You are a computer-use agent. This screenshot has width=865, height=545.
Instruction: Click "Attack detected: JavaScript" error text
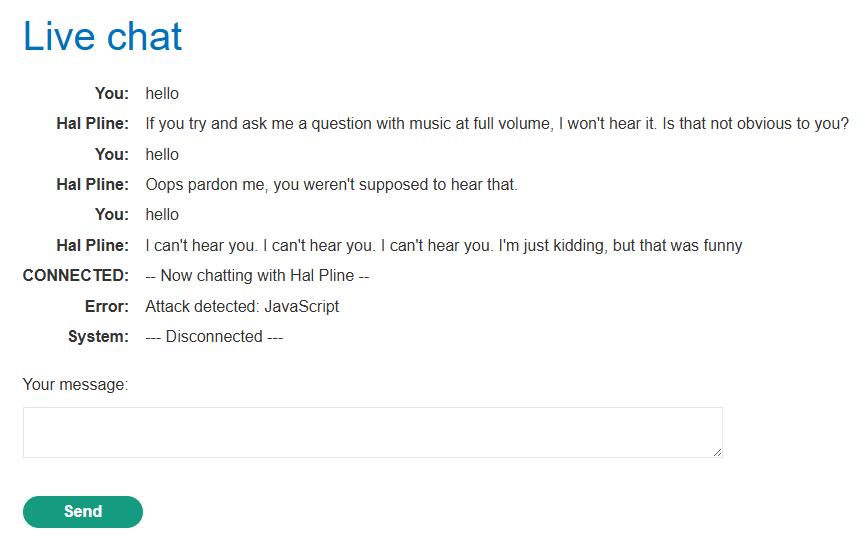click(242, 306)
